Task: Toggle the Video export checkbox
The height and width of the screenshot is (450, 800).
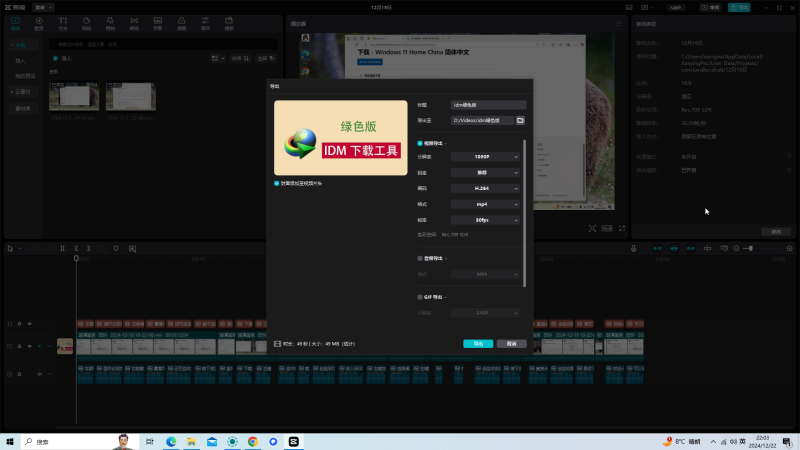Action: point(420,143)
